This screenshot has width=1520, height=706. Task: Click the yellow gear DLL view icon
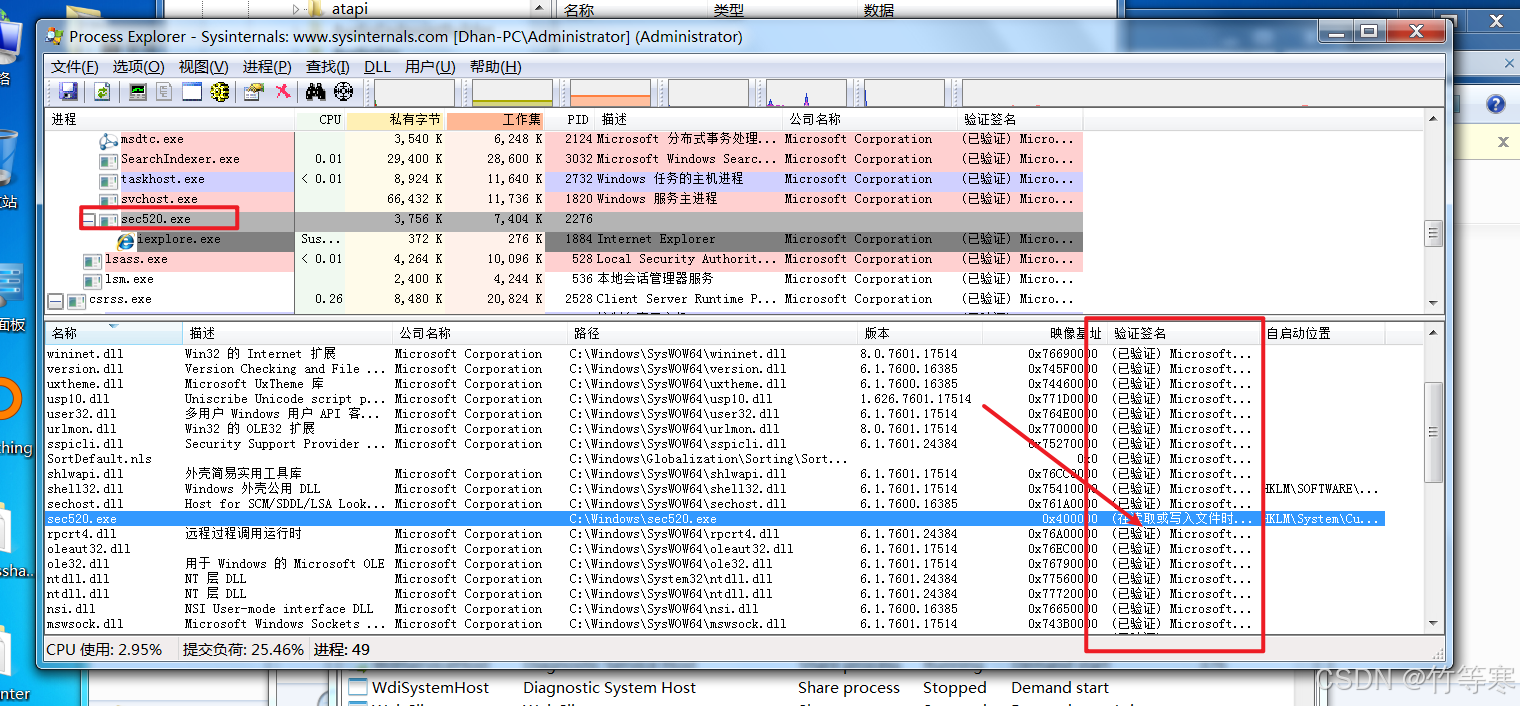(x=220, y=92)
